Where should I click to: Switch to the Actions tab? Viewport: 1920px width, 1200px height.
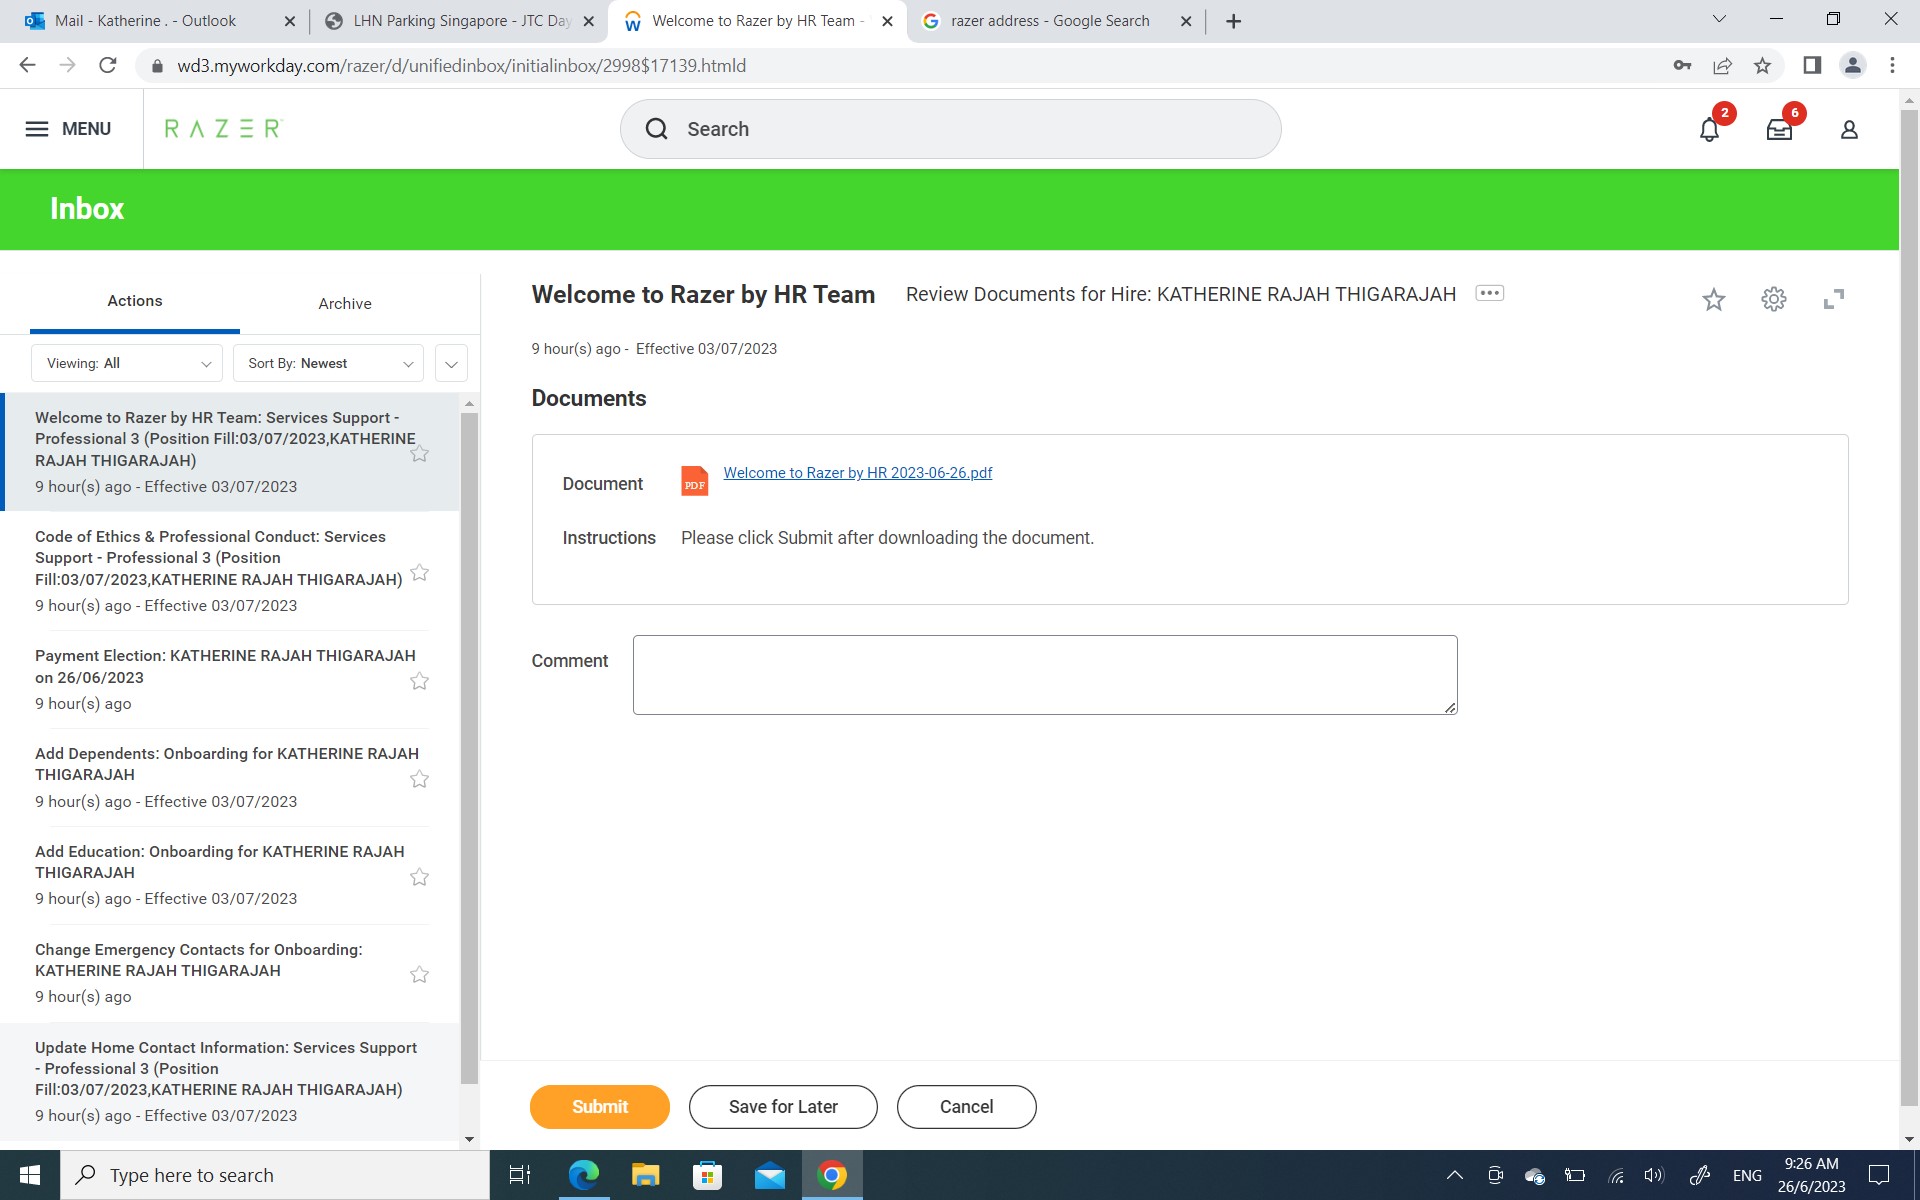[135, 301]
